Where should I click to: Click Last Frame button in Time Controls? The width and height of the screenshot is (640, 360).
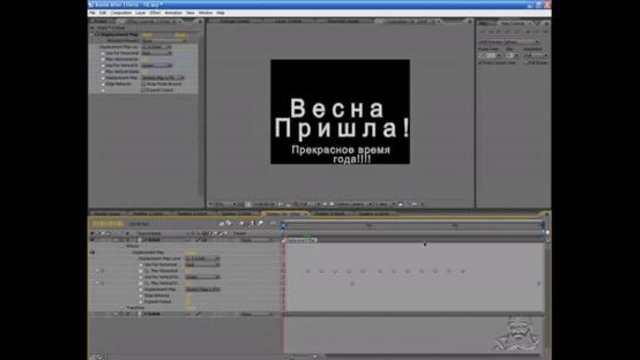(516, 31)
